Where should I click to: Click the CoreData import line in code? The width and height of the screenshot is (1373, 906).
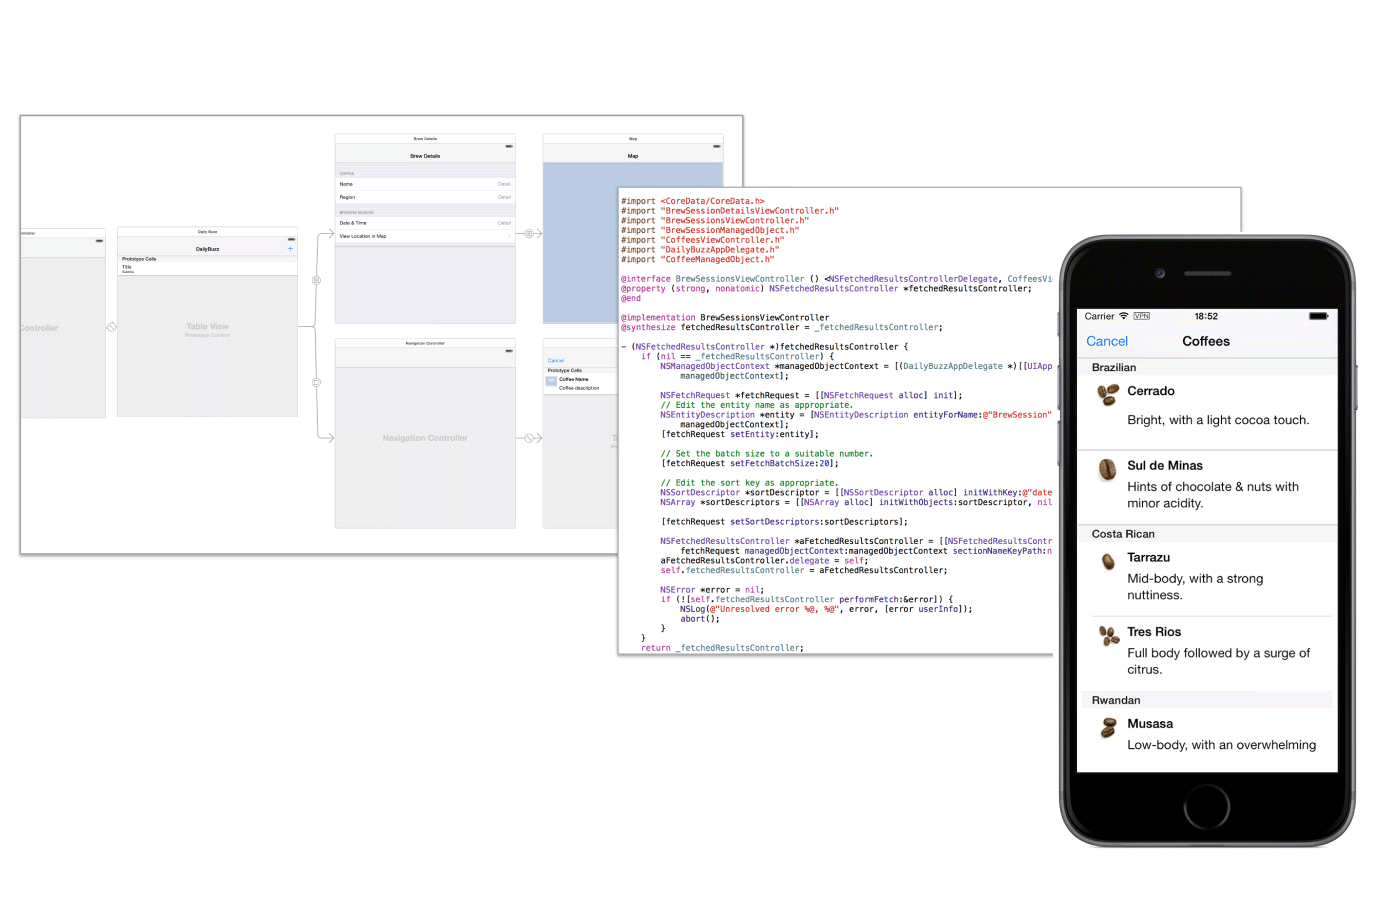coord(692,201)
